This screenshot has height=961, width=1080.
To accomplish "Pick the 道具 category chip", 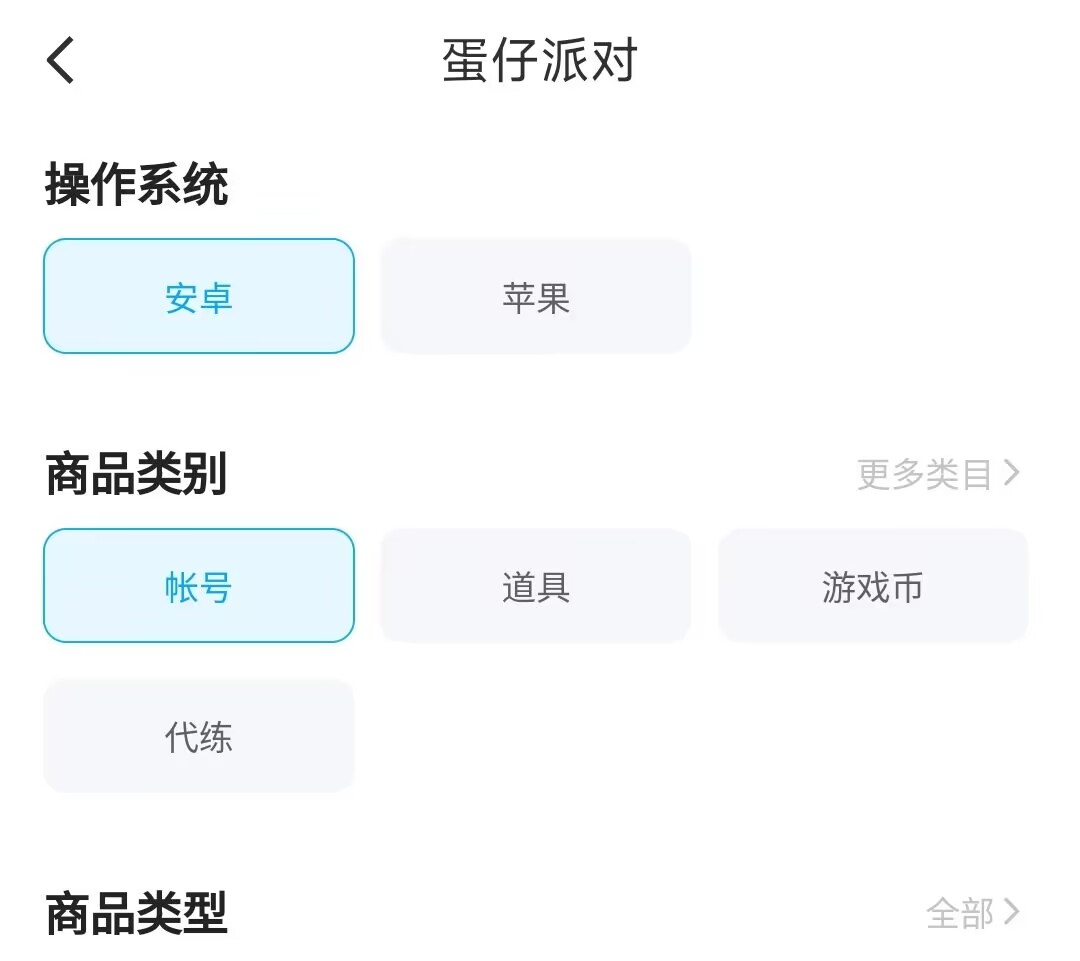I will [536, 586].
